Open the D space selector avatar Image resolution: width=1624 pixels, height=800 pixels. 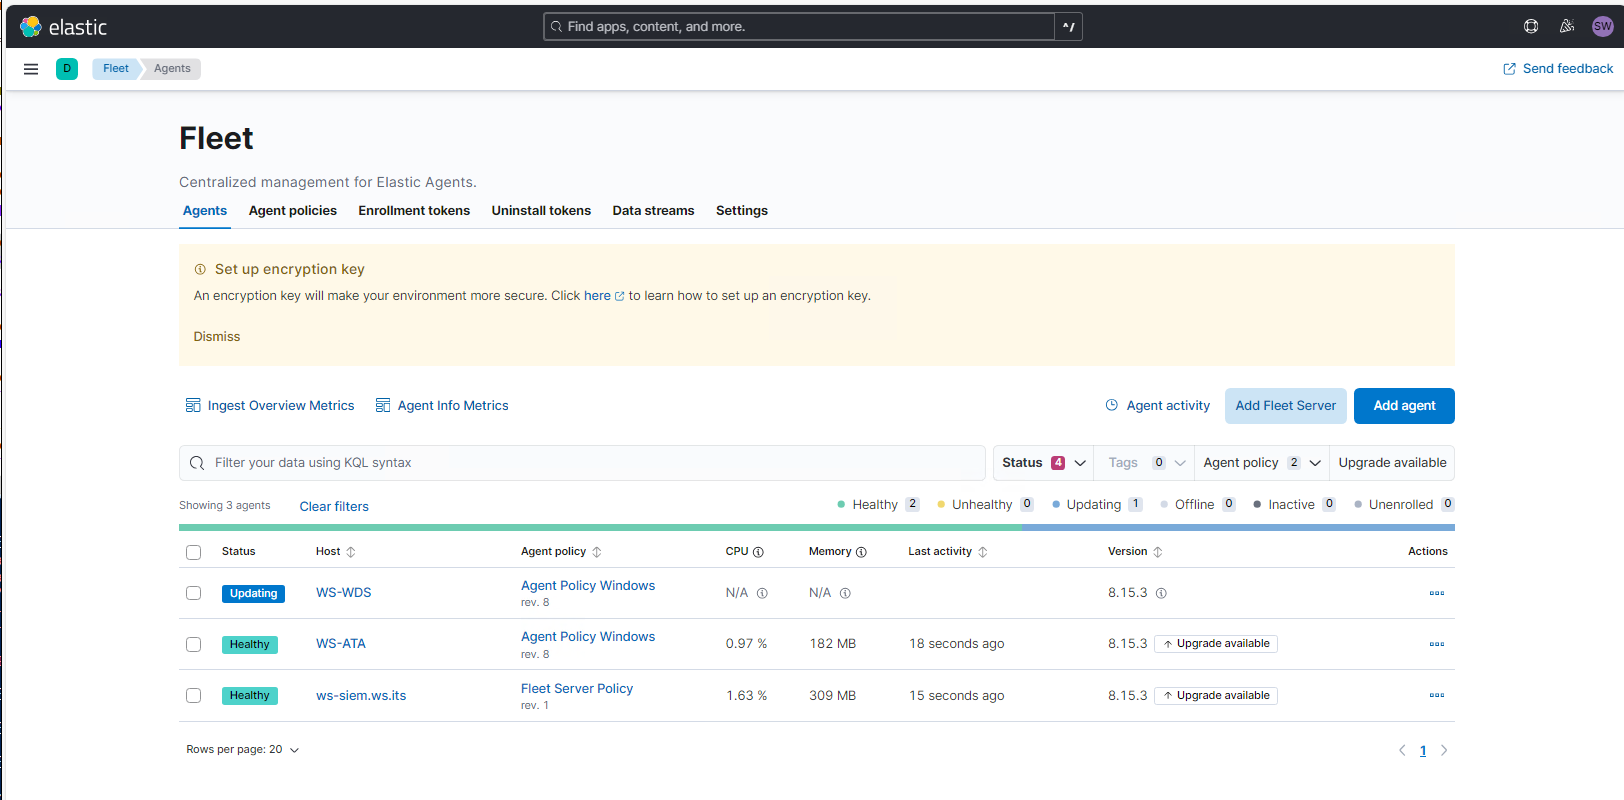(67, 69)
